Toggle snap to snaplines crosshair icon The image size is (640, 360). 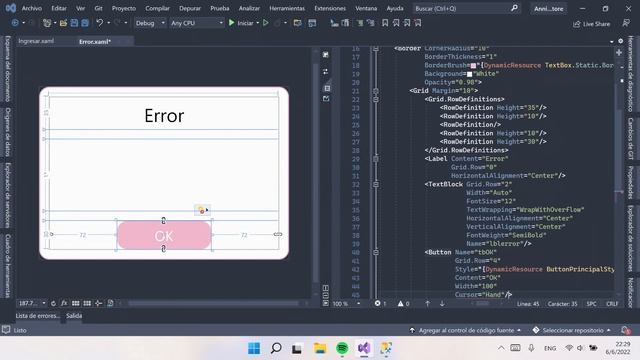tap(98, 303)
